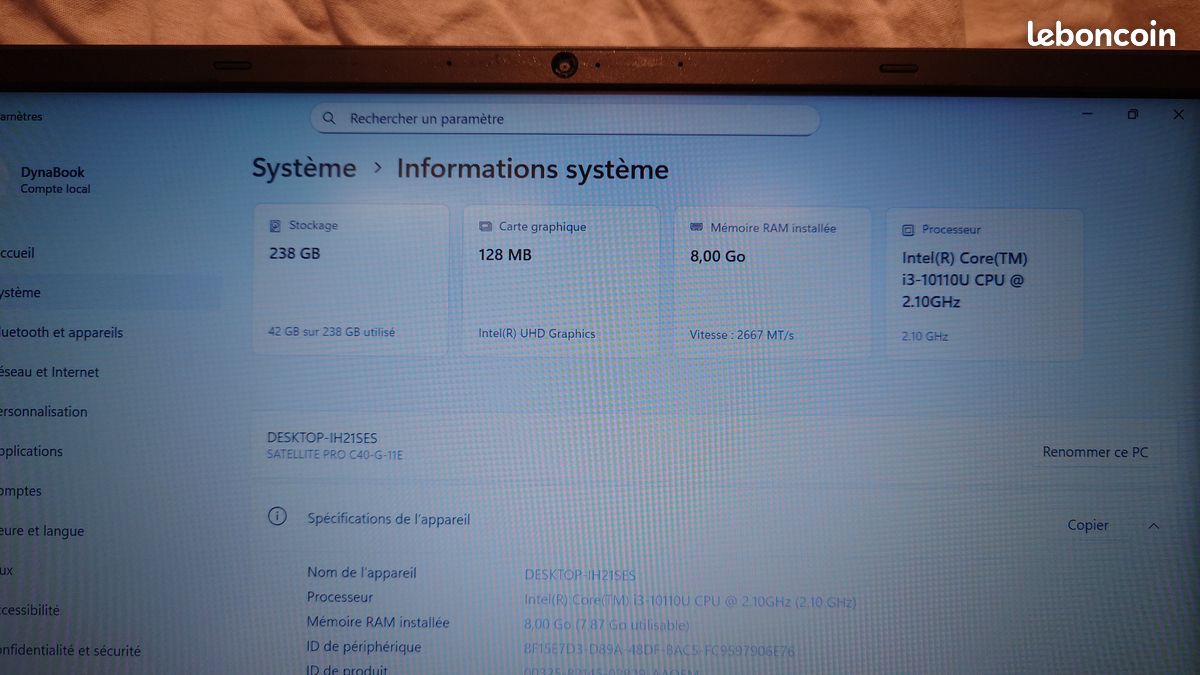Click the DynaBook Compte local profile
Screen dimensions: 1200x675
(x=55, y=180)
